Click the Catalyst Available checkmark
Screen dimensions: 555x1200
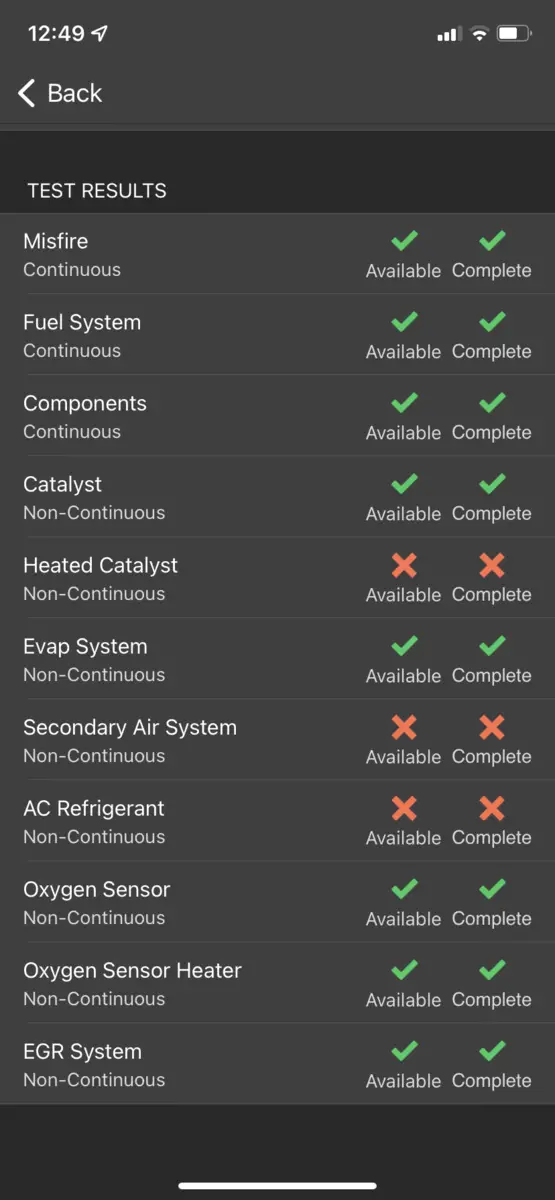(x=404, y=484)
